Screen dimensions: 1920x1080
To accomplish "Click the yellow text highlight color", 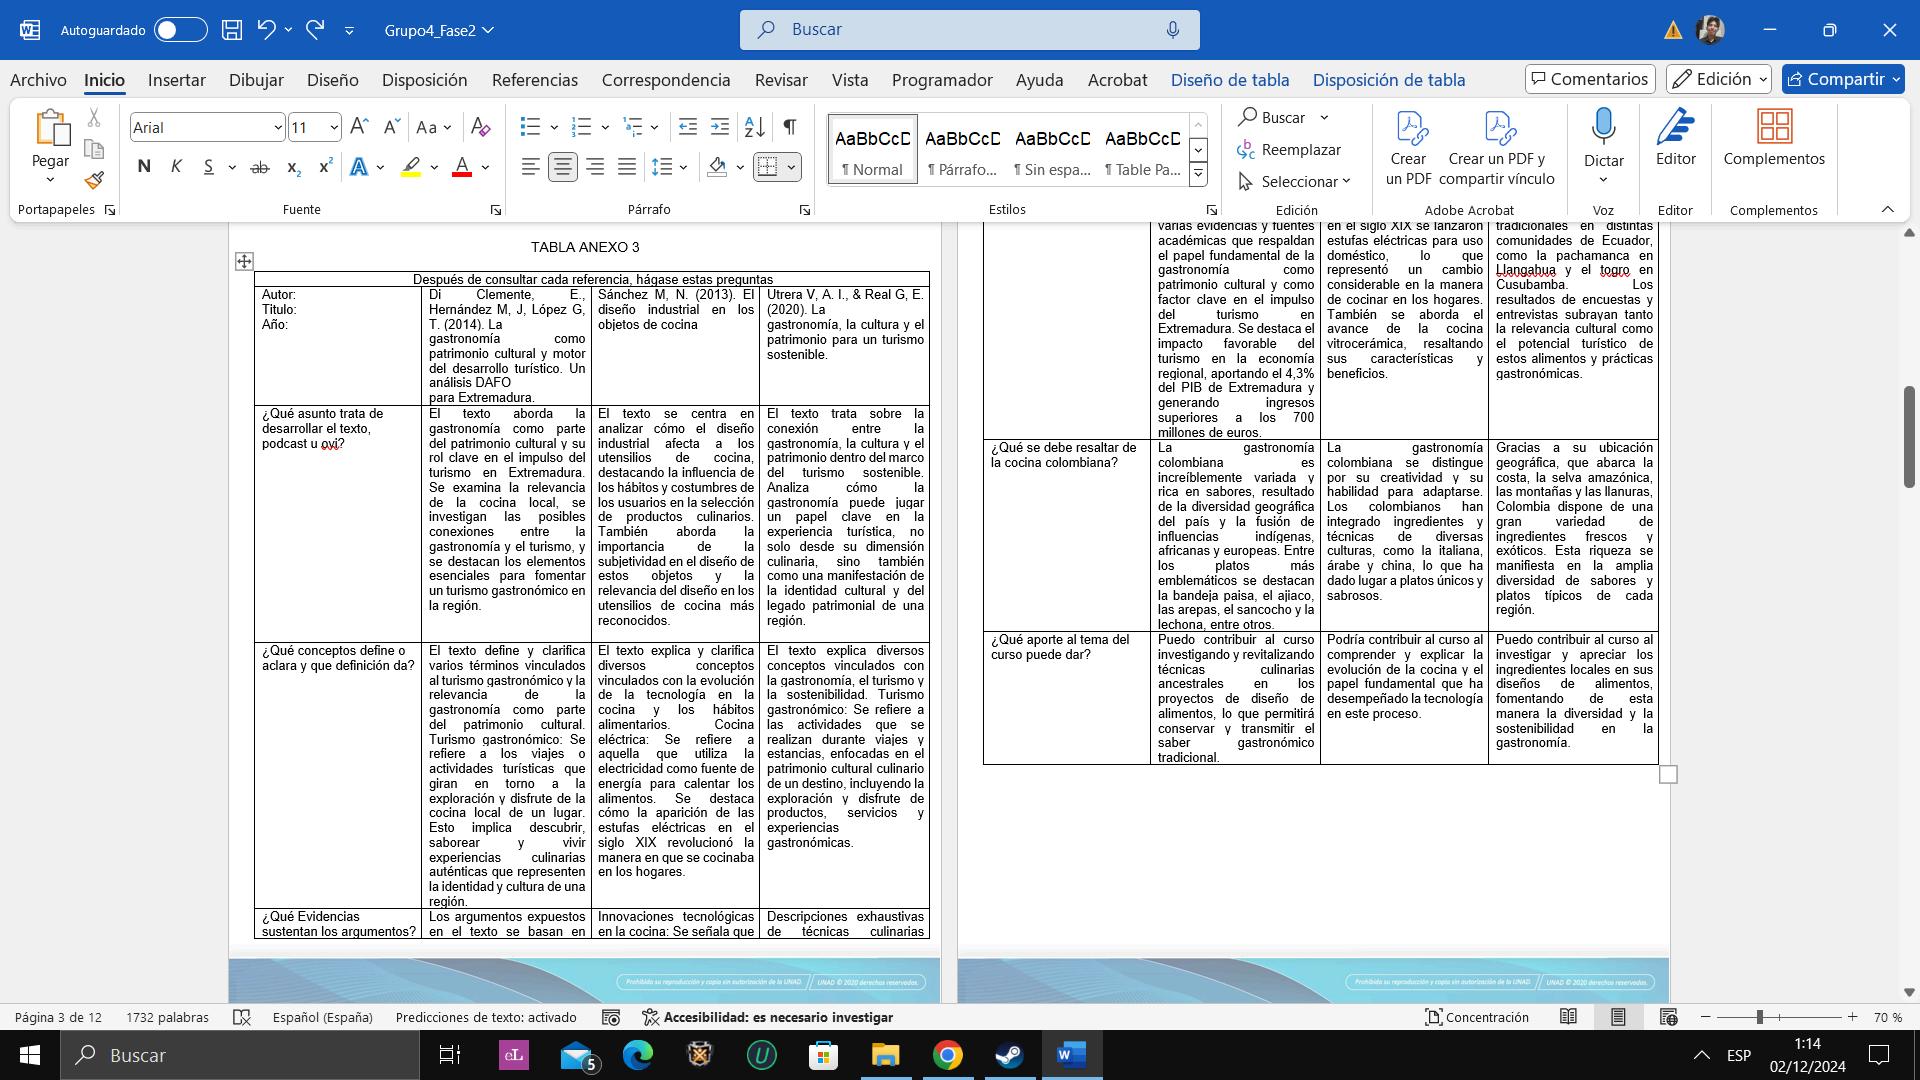I will point(410,167).
